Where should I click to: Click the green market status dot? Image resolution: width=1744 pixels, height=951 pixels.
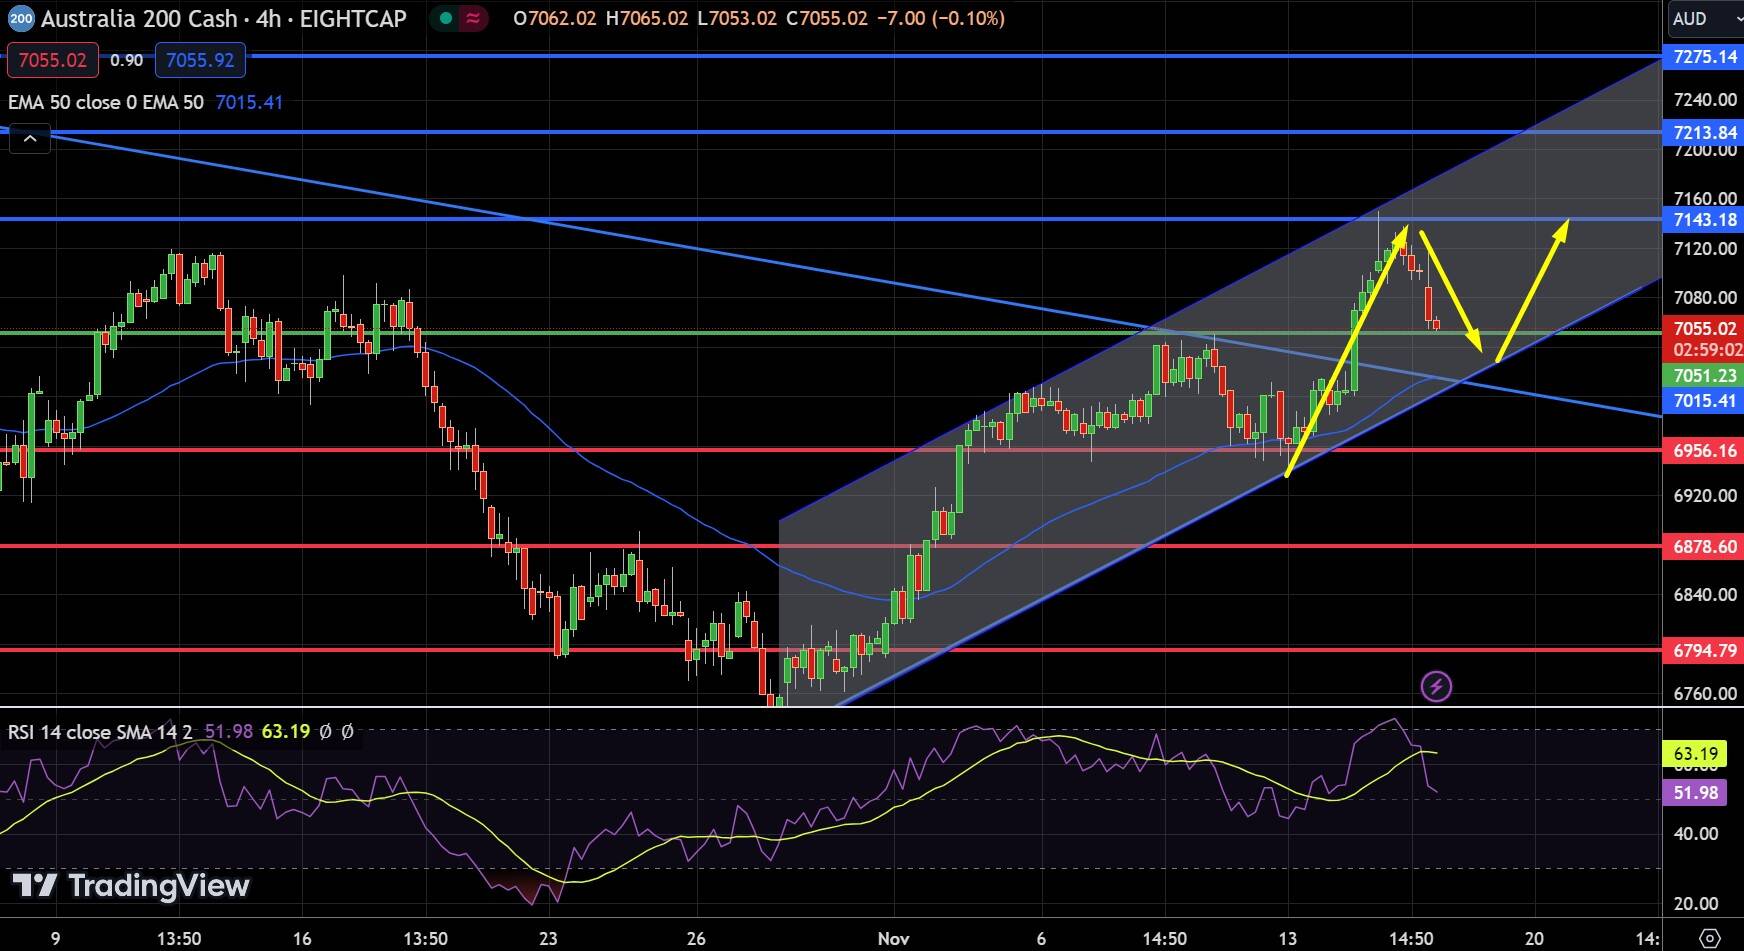[446, 18]
